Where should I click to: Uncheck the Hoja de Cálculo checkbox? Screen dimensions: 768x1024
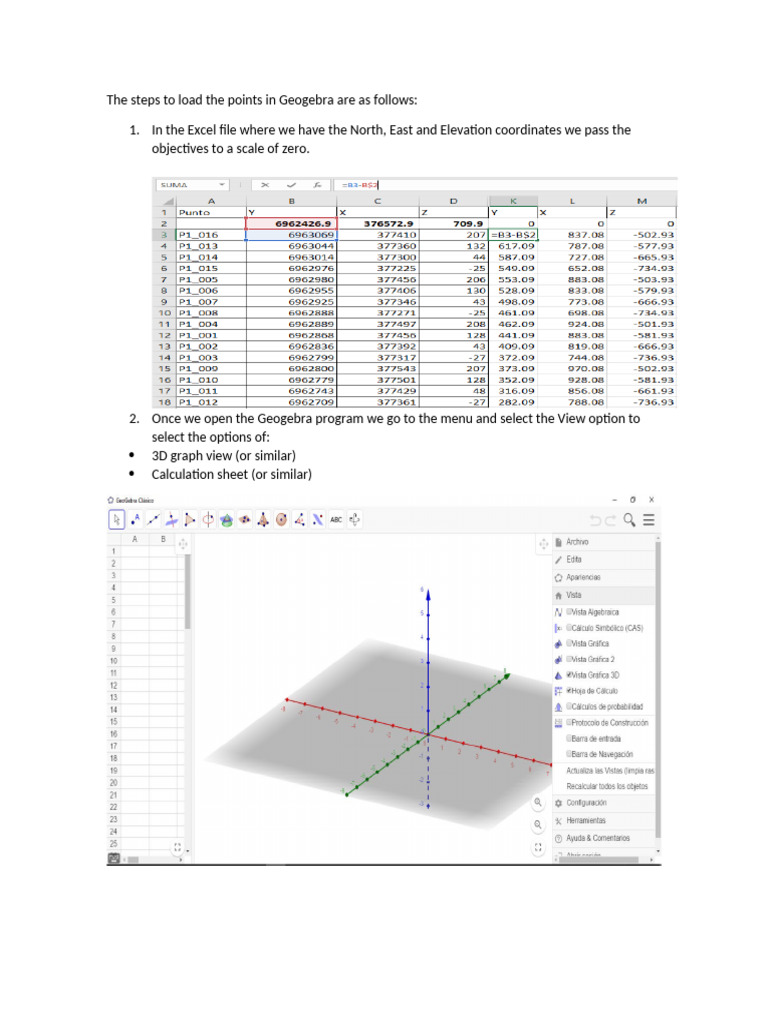click(x=569, y=690)
